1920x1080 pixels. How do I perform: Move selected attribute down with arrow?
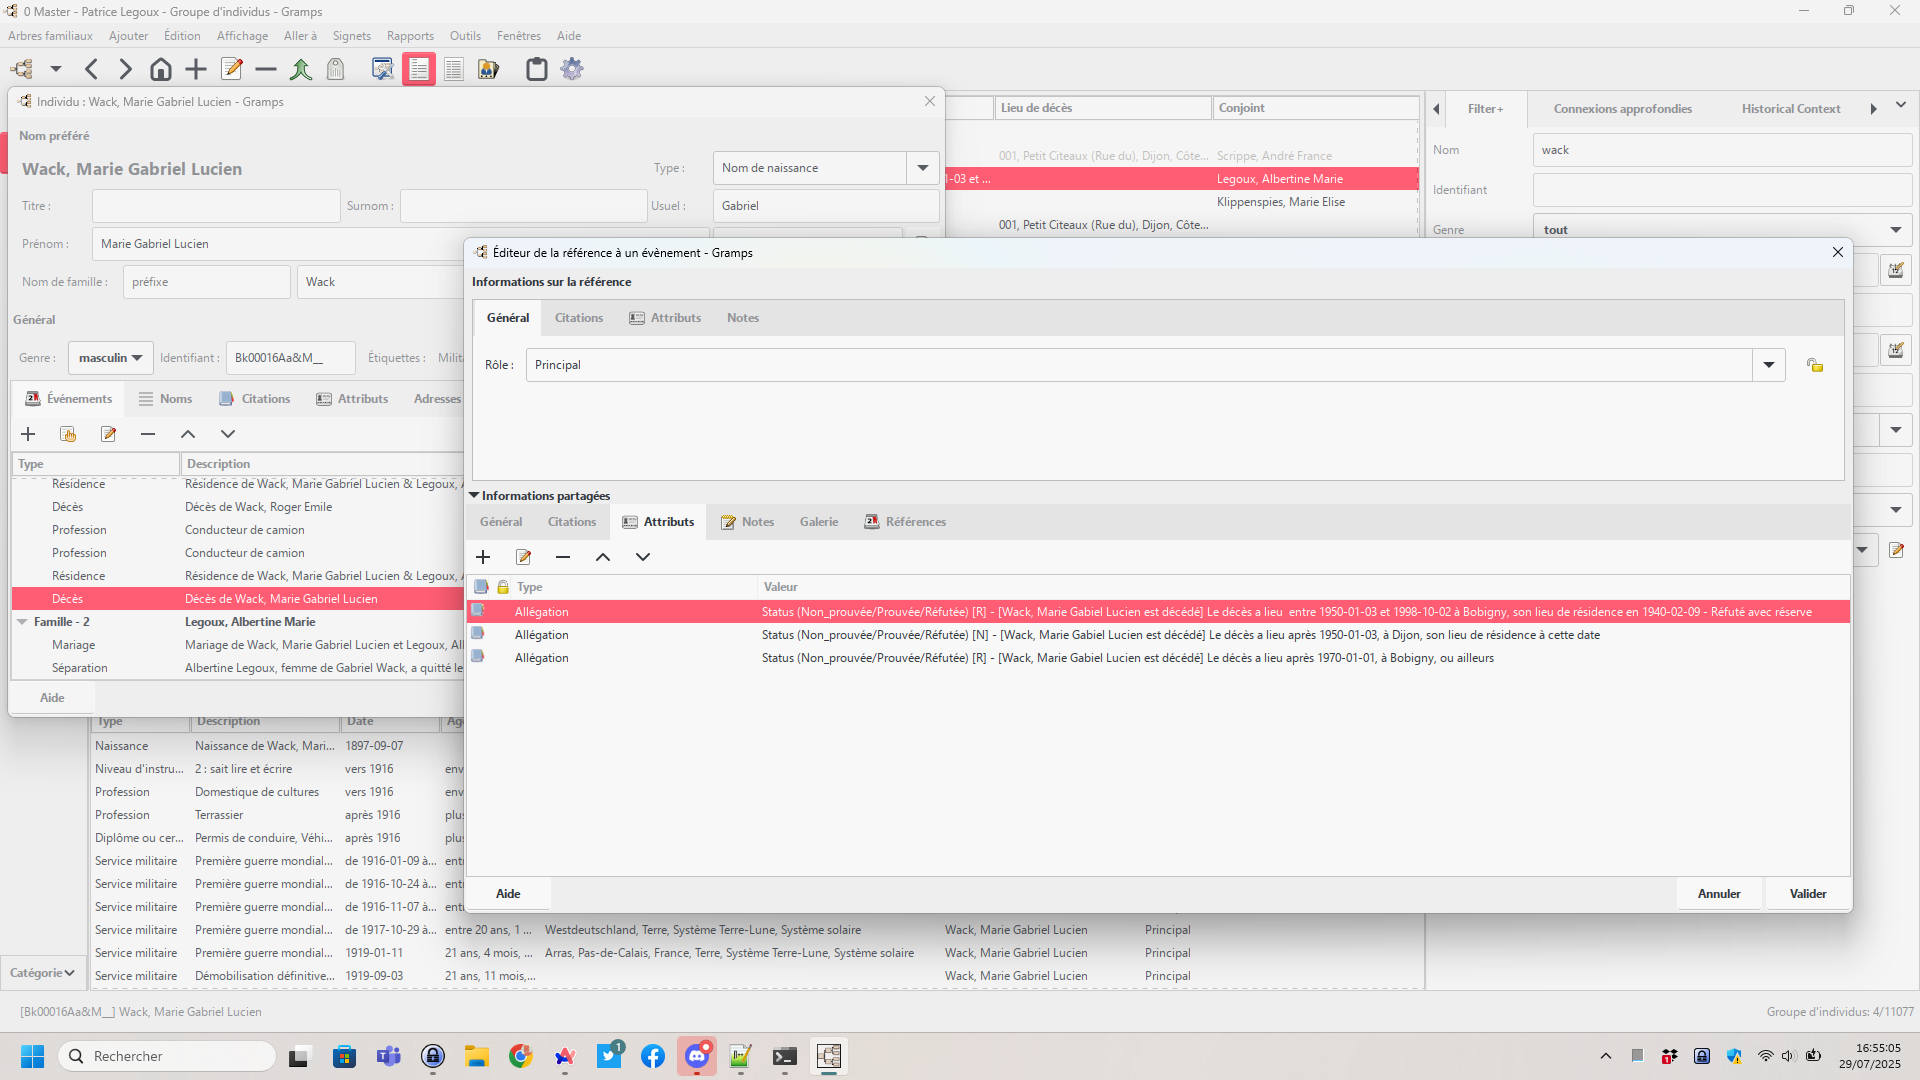pyautogui.click(x=643, y=557)
